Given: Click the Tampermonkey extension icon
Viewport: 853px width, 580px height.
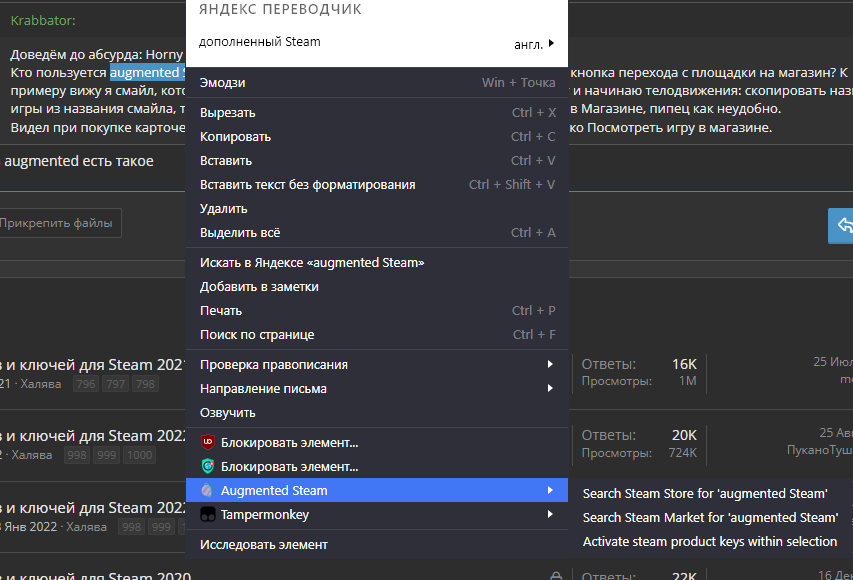Looking at the screenshot, I should click(x=208, y=514).
